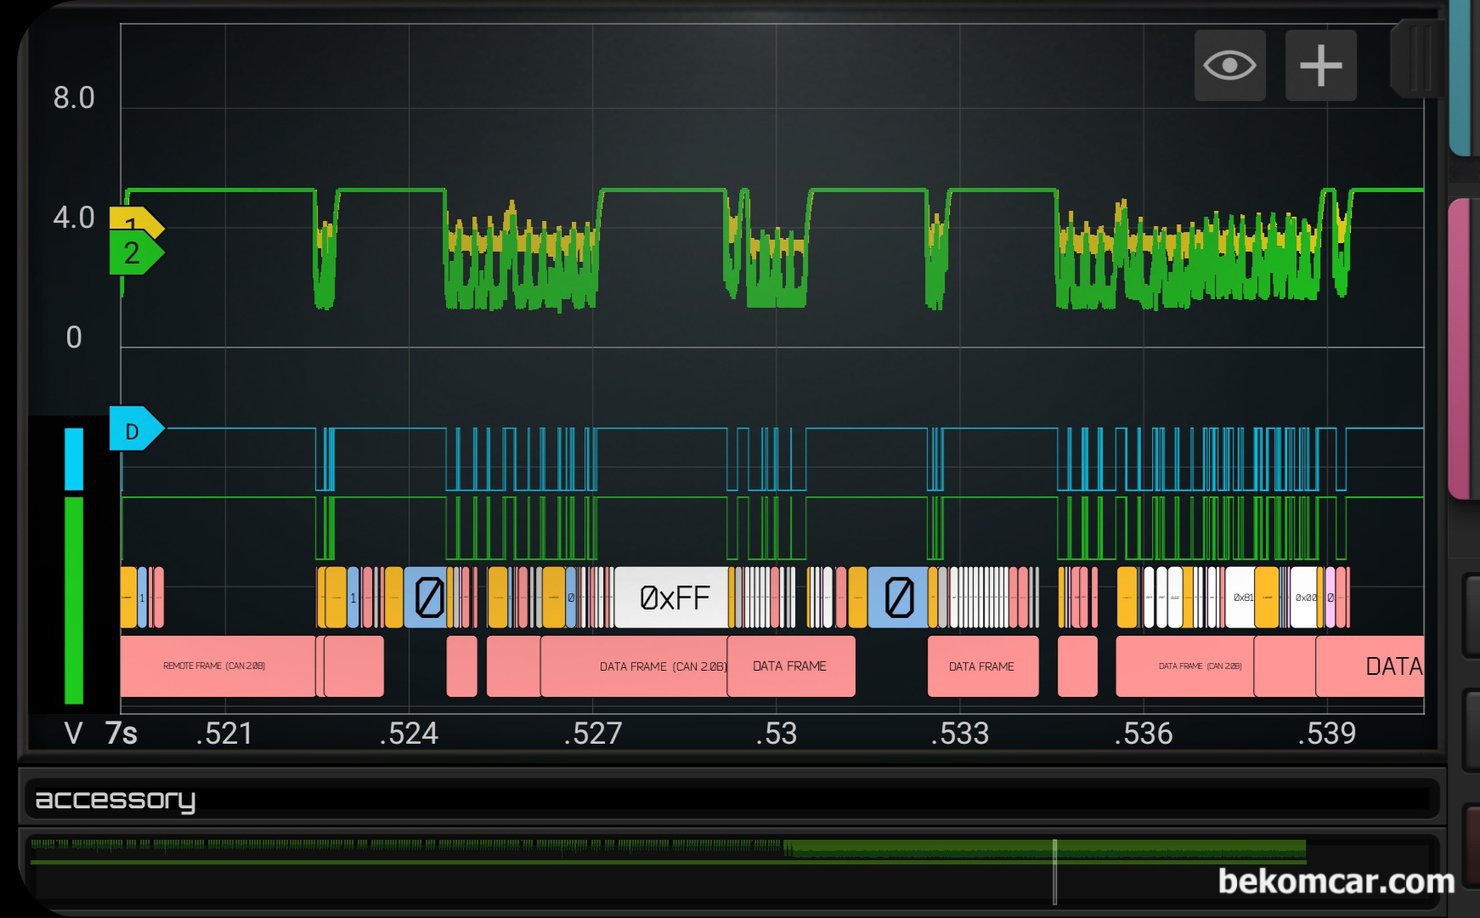Click the plus button to add item
Viewport: 1480px width, 918px height.
(1320, 66)
